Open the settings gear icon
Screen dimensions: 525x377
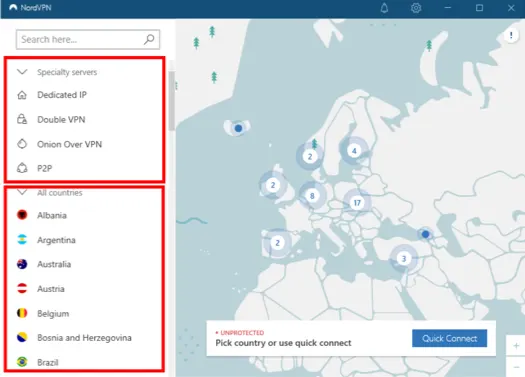click(416, 8)
